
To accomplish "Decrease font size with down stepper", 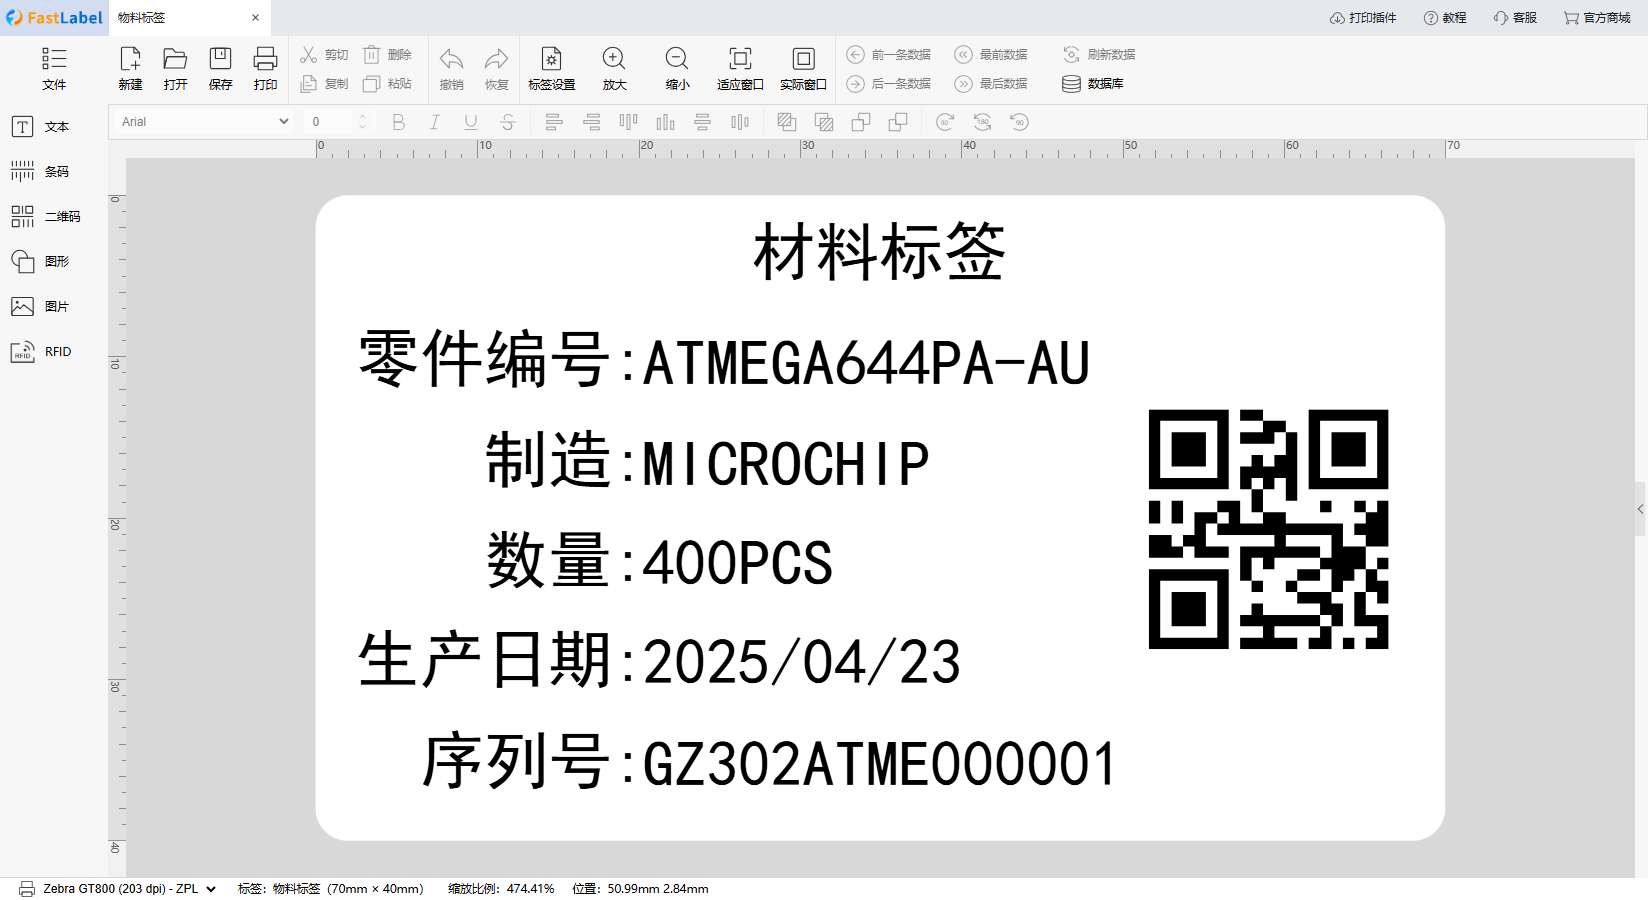I will click(362, 126).
